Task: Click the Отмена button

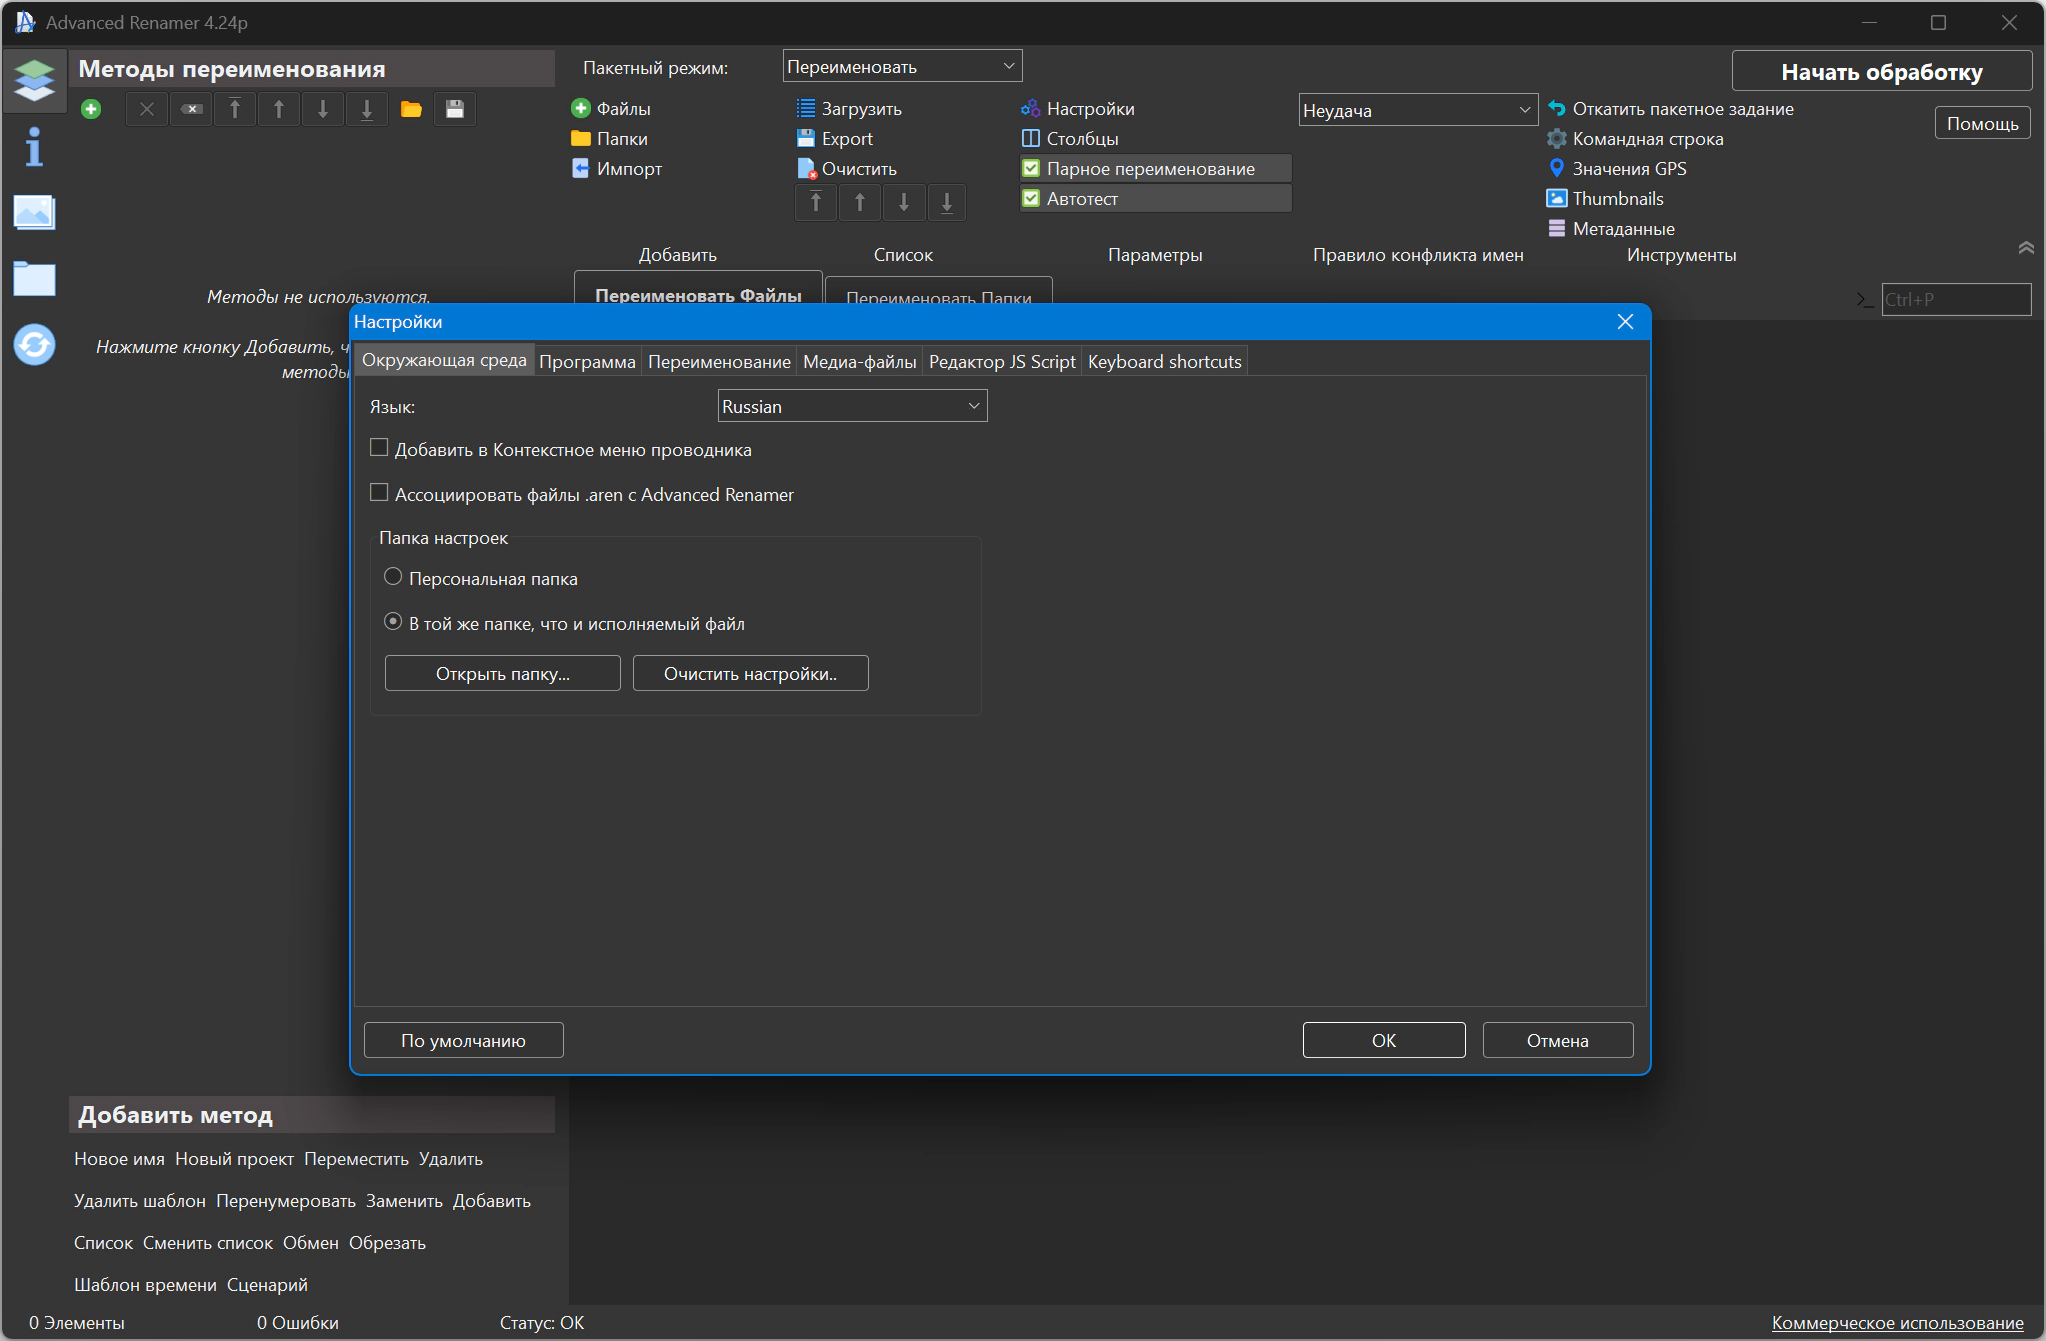Action: pos(1558,1040)
